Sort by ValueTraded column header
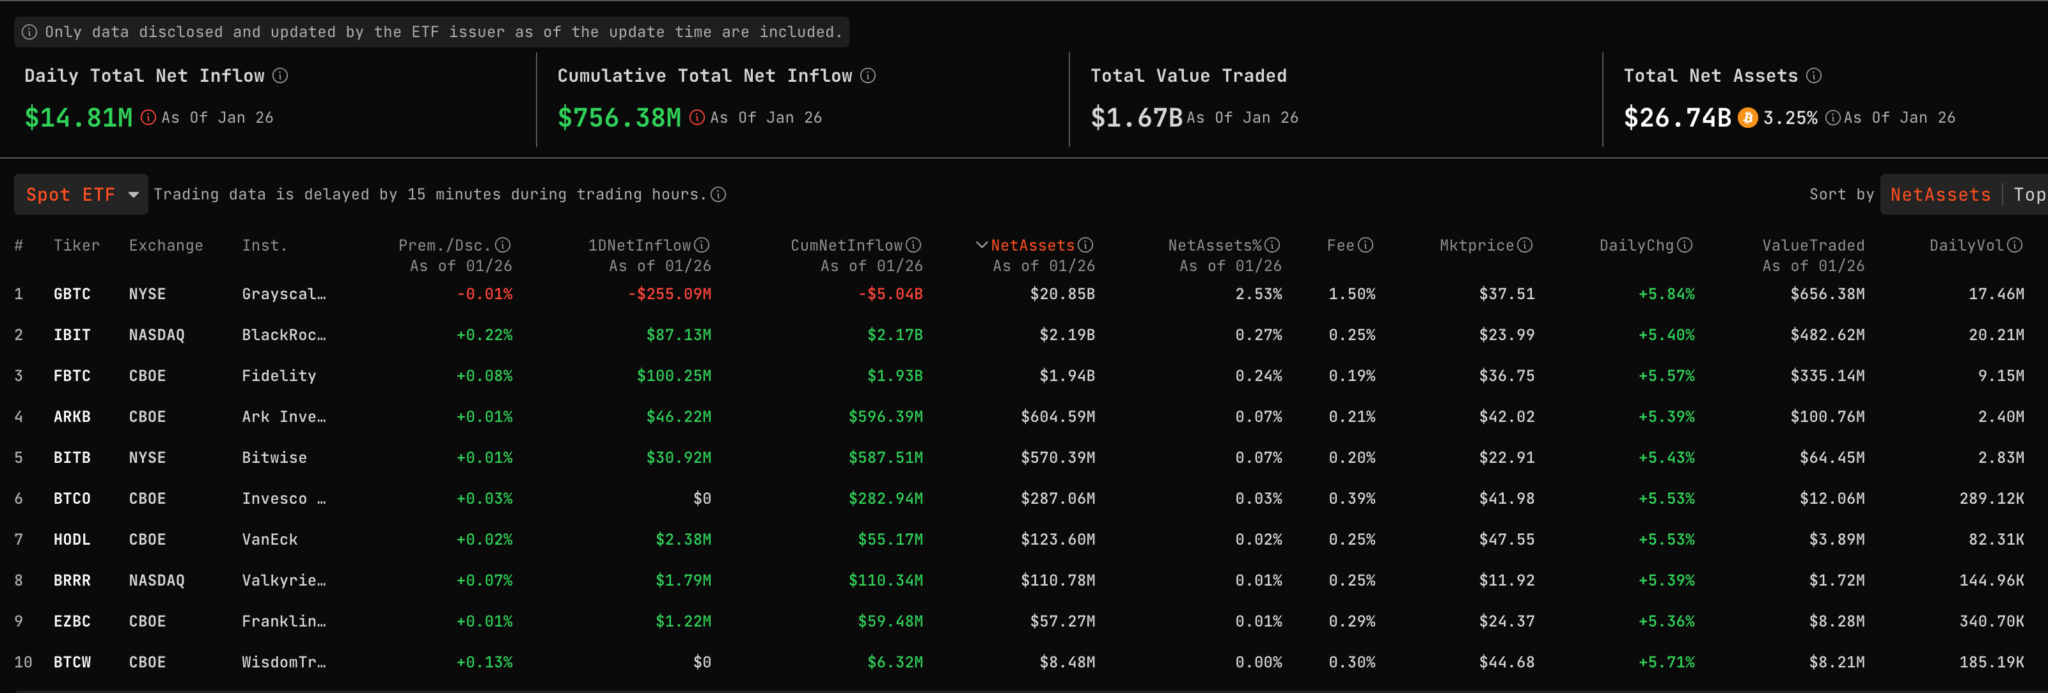Image resolution: width=2048 pixels, height=693 pixels. [1813, 245]
